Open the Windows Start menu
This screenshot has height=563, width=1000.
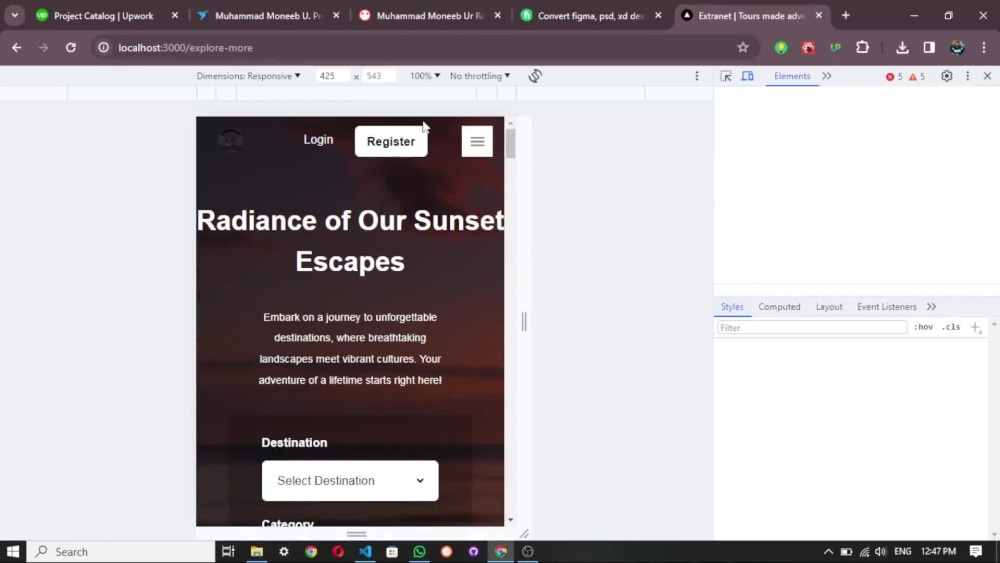(13, 552)
